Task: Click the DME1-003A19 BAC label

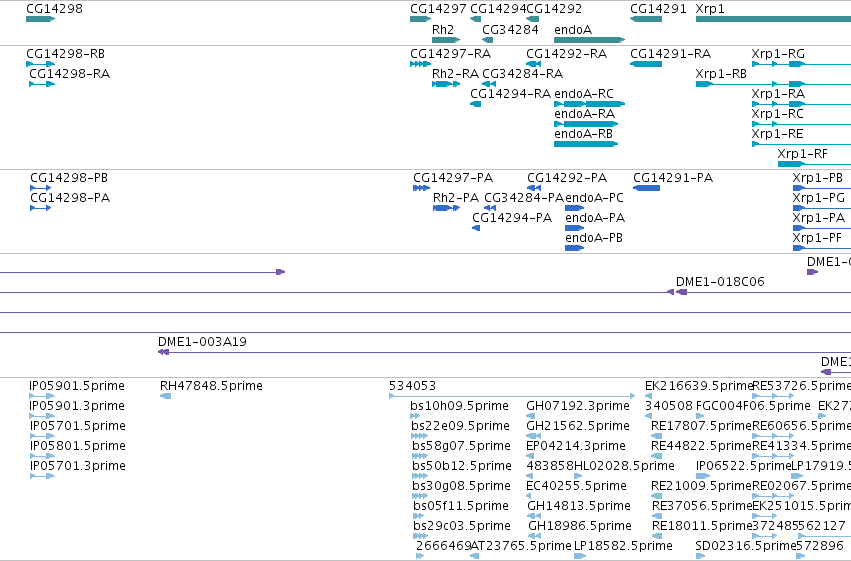Action: (x=202, y=342)
